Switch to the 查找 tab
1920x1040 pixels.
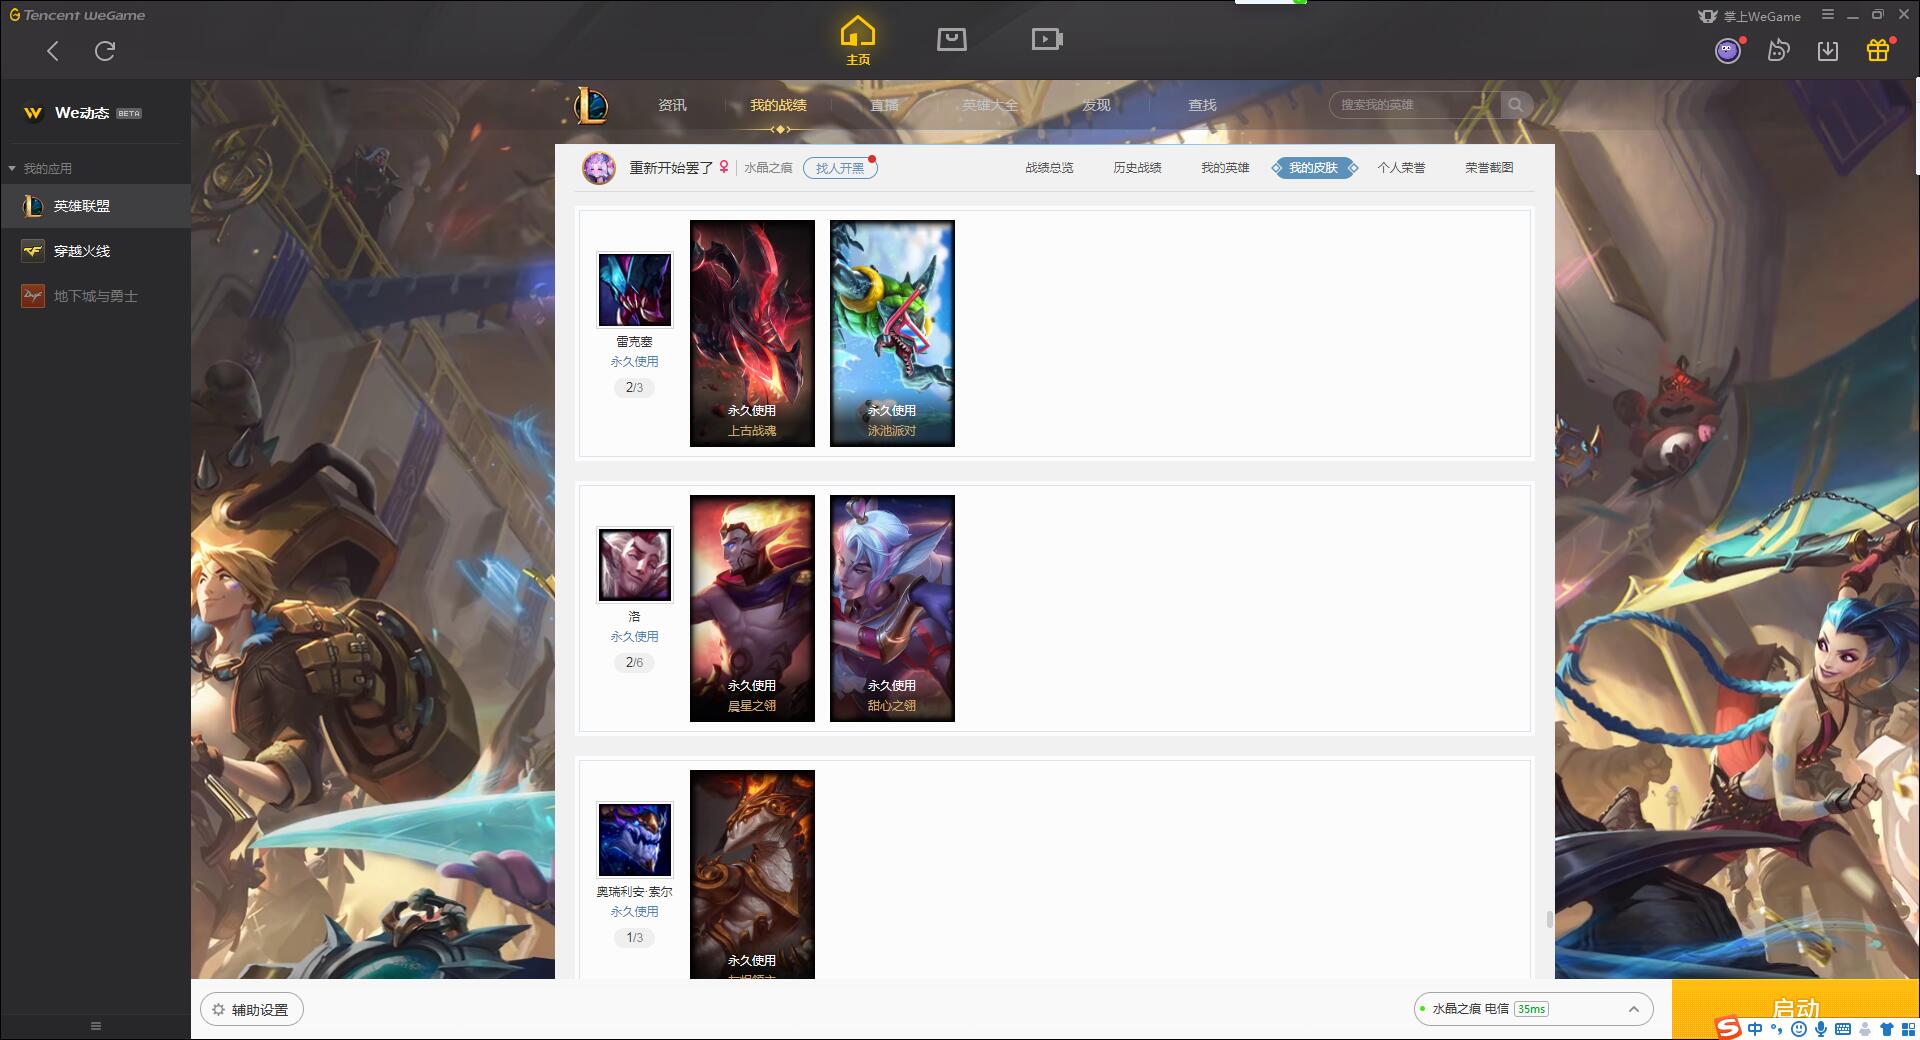click(x=1202, y=105)
